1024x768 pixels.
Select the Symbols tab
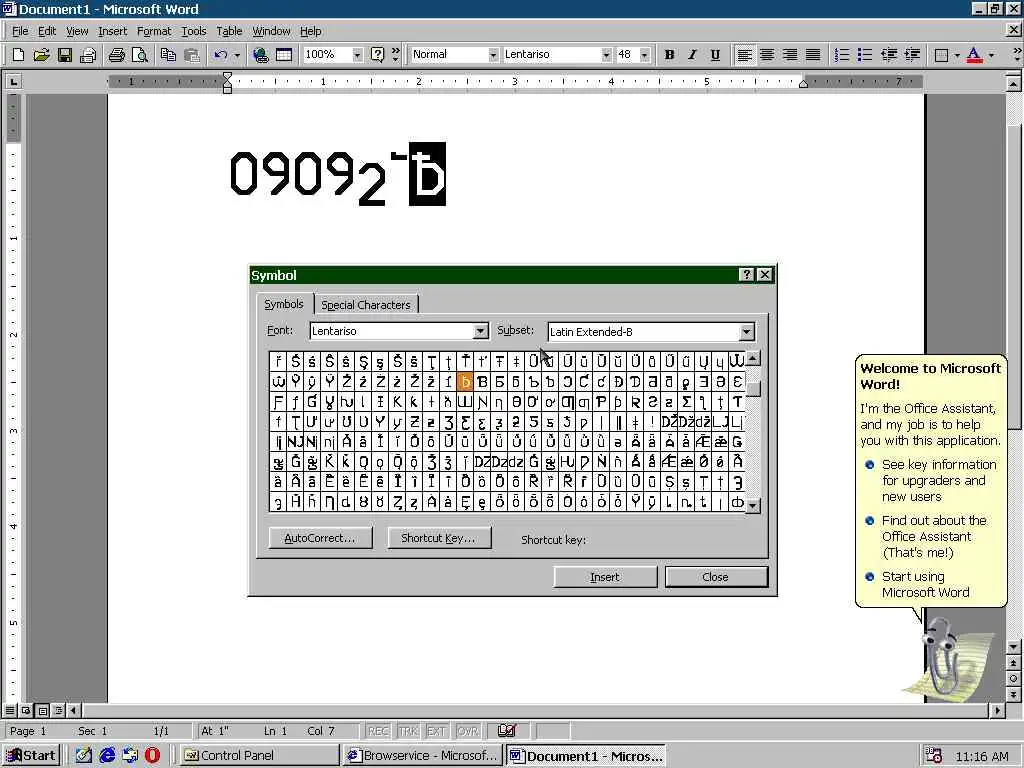283,304
